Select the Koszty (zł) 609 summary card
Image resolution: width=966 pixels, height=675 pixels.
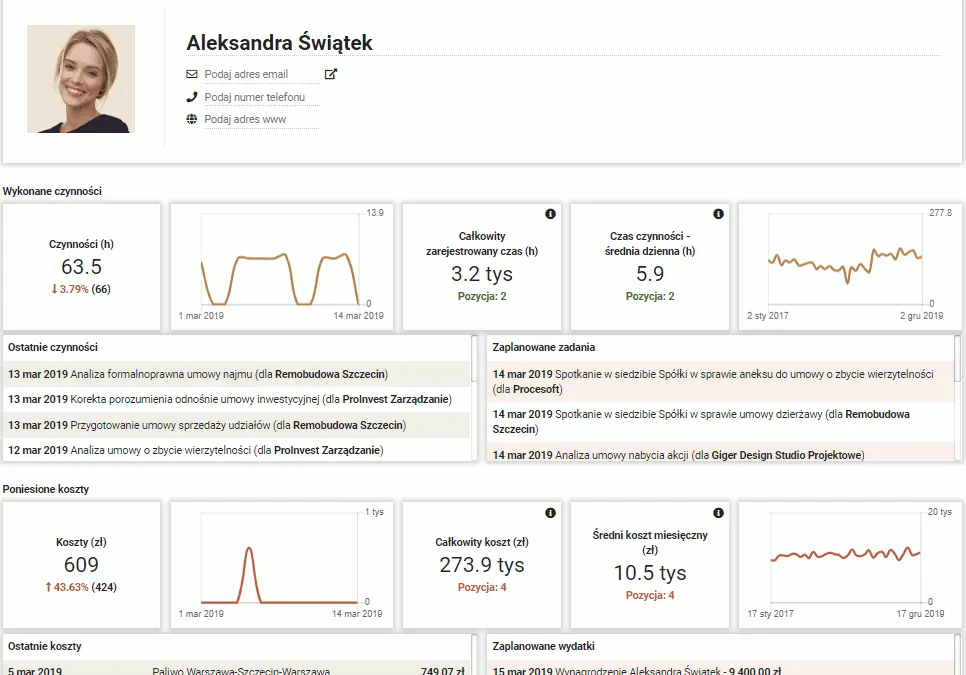81,565
